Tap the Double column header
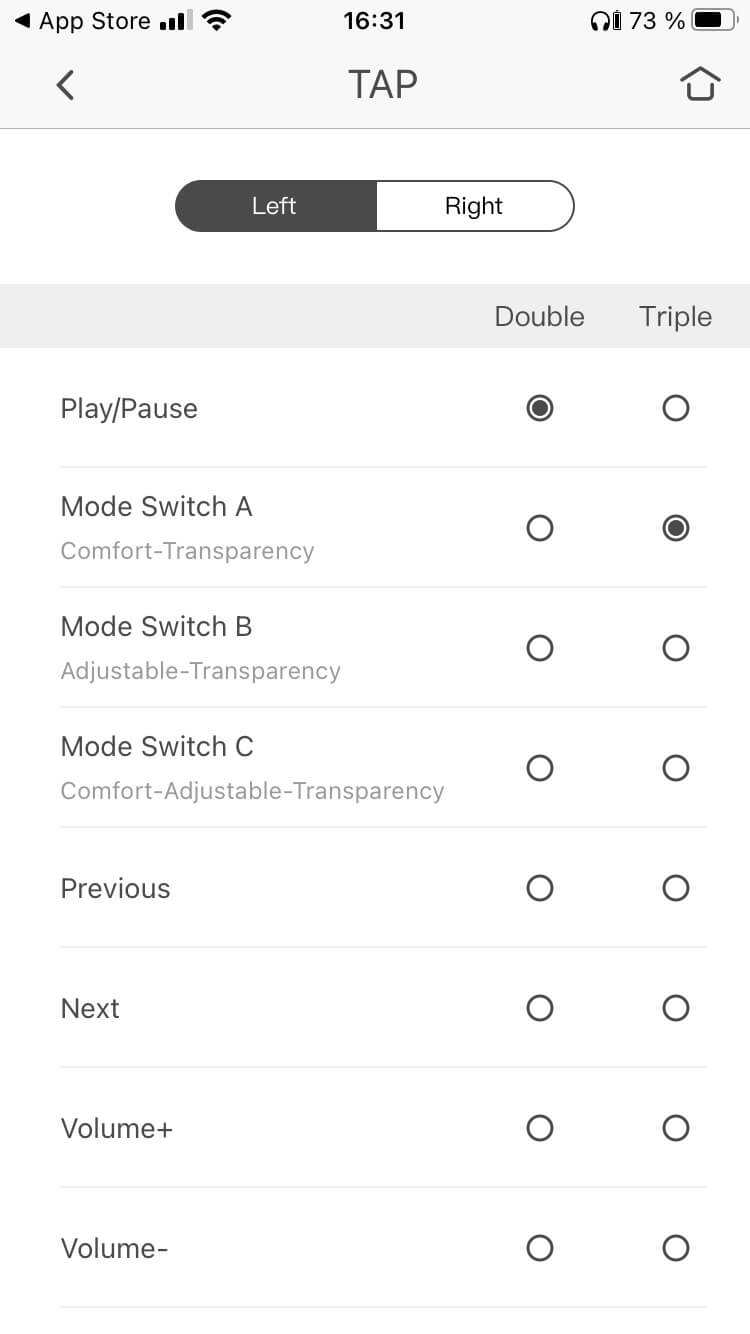The width and height of the screenshot is (750, 1334). (x=540, y=317)
